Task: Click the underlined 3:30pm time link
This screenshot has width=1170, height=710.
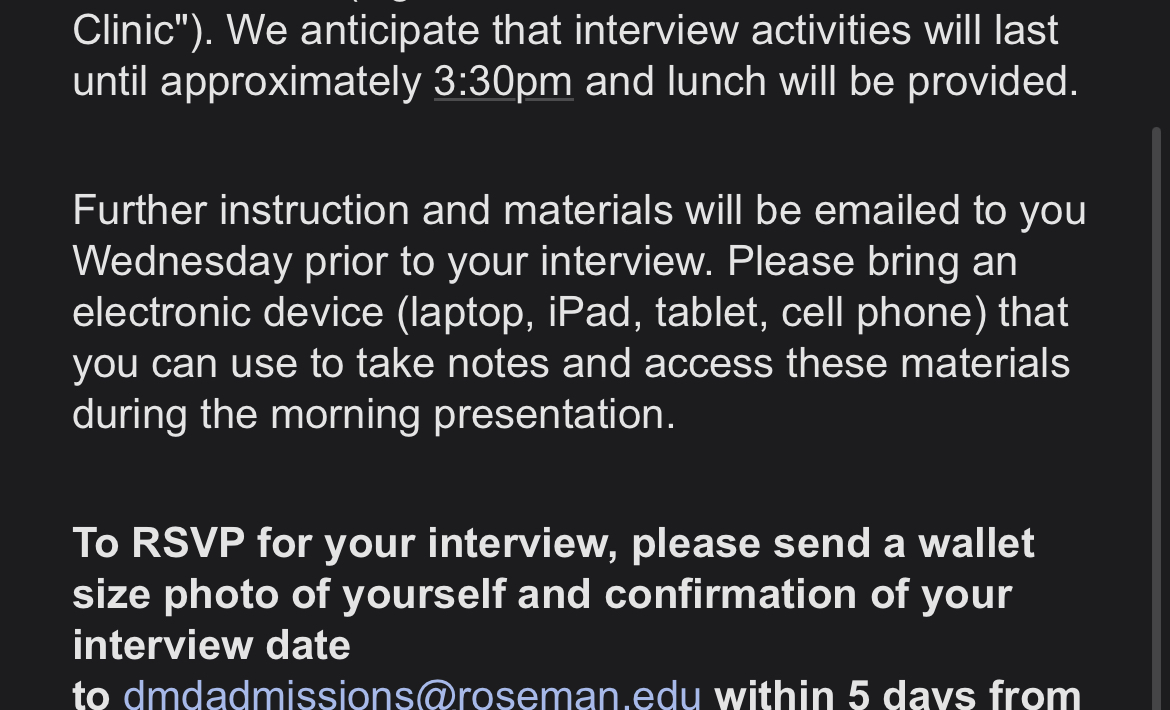Action: (504, 81)
